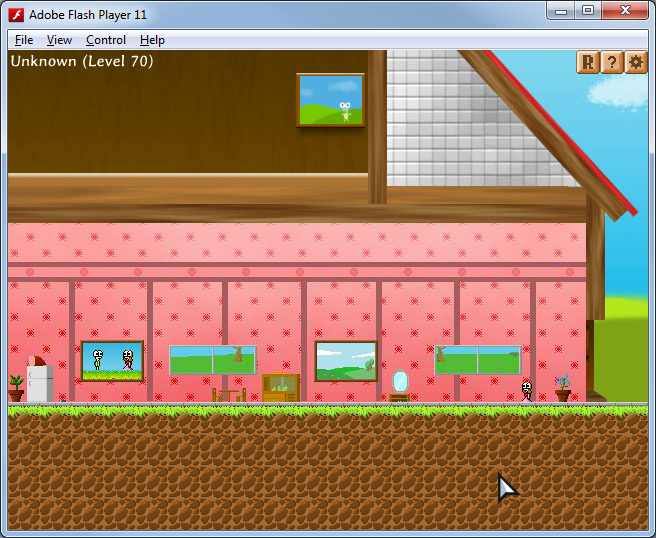This screenshot has width=662, height=538.
Task: Open the View menu
Action: click(59, 40)
